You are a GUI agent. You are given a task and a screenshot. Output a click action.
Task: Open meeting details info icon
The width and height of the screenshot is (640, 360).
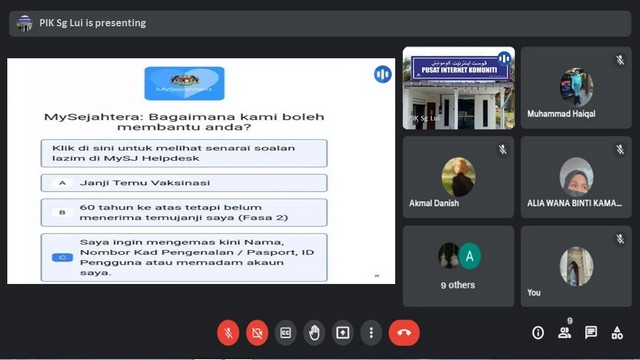(x=538, y=333)
